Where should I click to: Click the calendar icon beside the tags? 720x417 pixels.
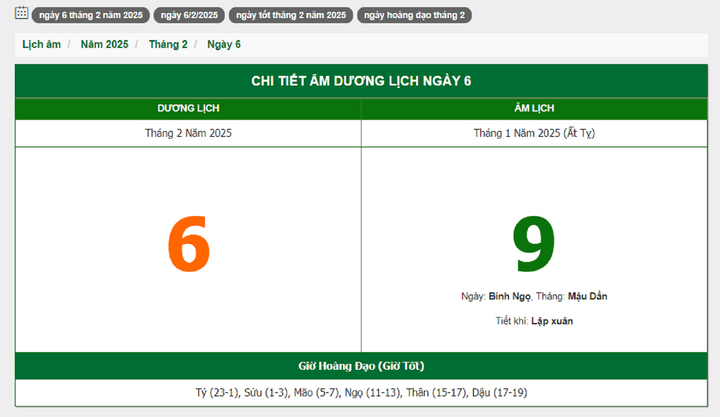tap(21, 14)
